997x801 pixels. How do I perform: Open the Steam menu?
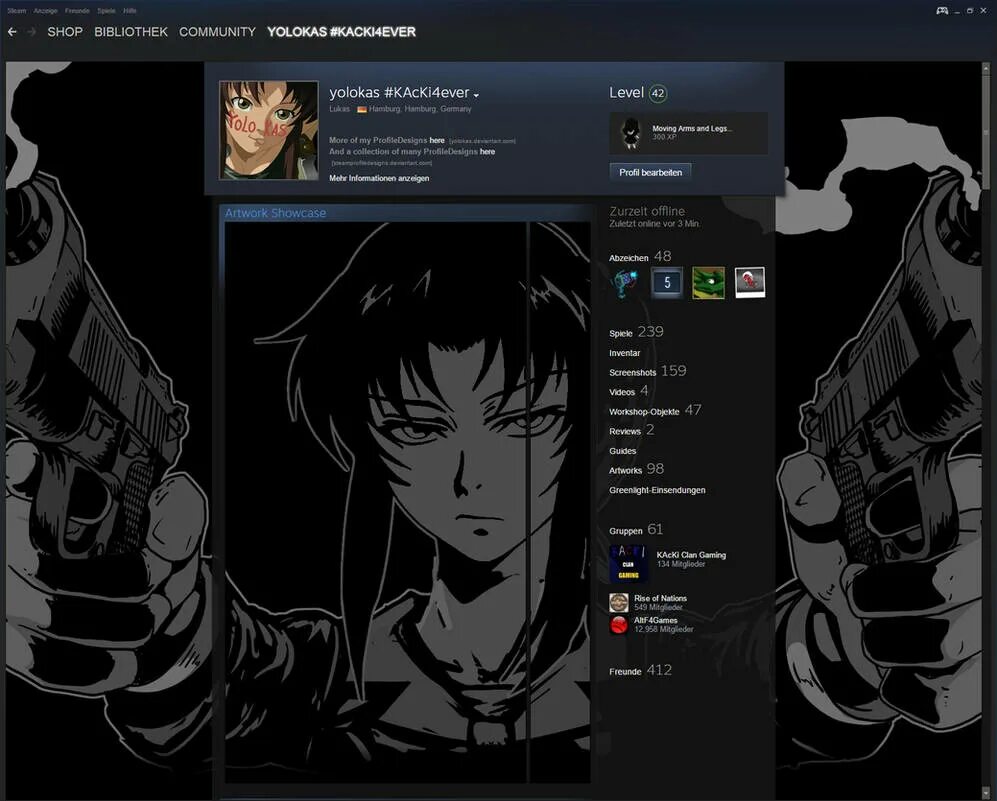(x=17, y=11)
